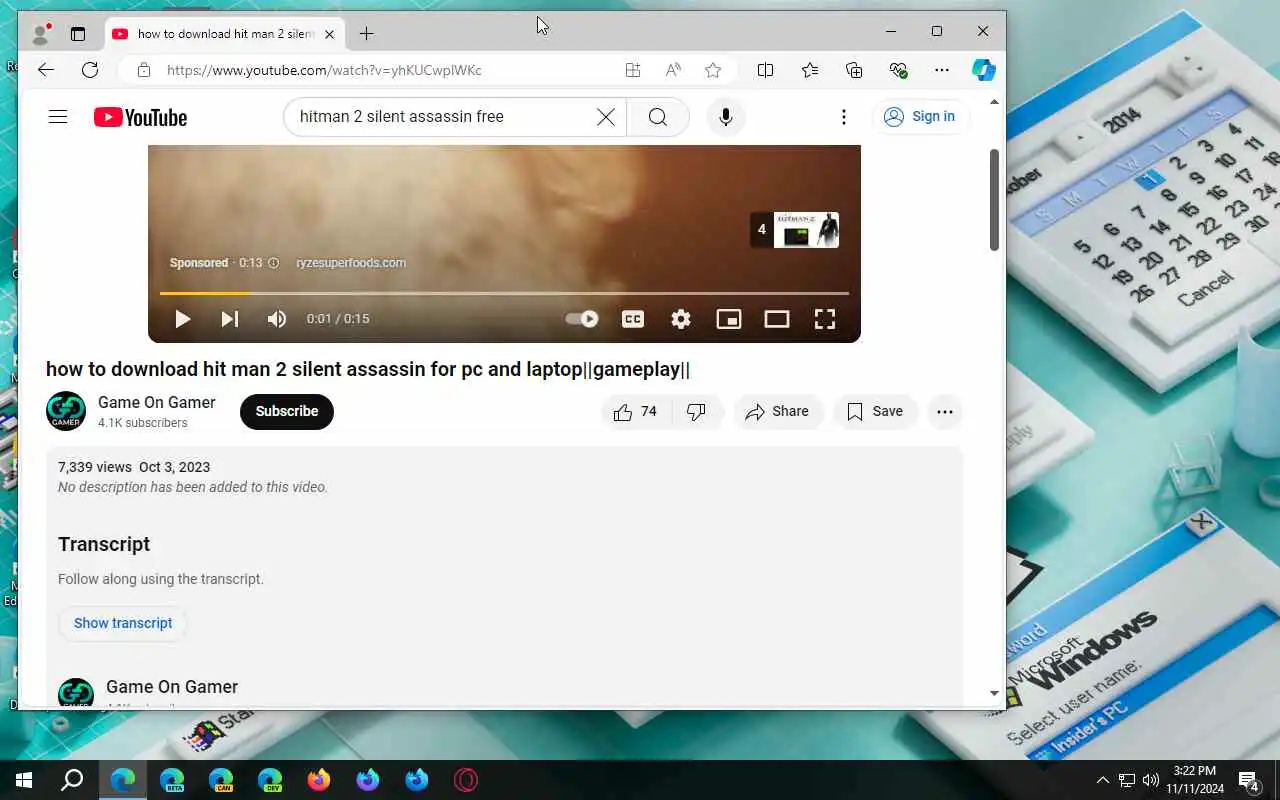Image resolution: width=1280 pixels, height=800 pixels.
Task: Show sponsored ad info icon
Action: click(x=274, y=263)
